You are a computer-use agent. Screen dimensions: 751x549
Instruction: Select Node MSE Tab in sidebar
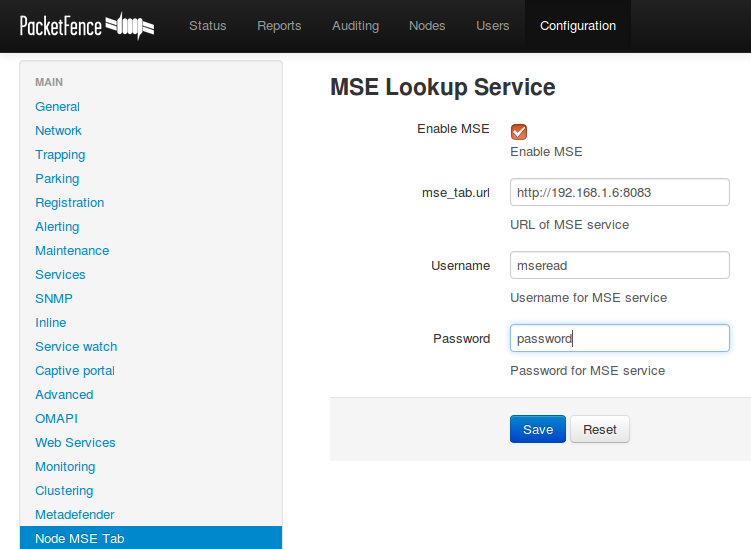(151, 538)
